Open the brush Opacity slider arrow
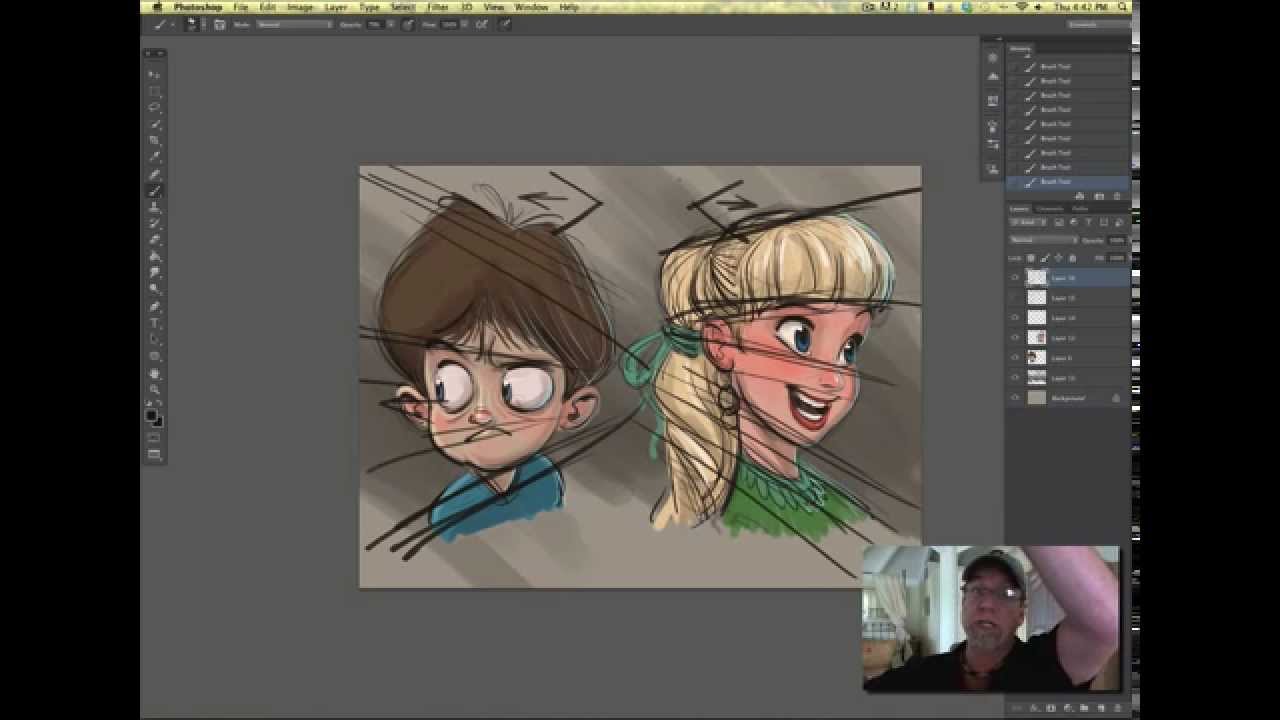 coord(391,24)
